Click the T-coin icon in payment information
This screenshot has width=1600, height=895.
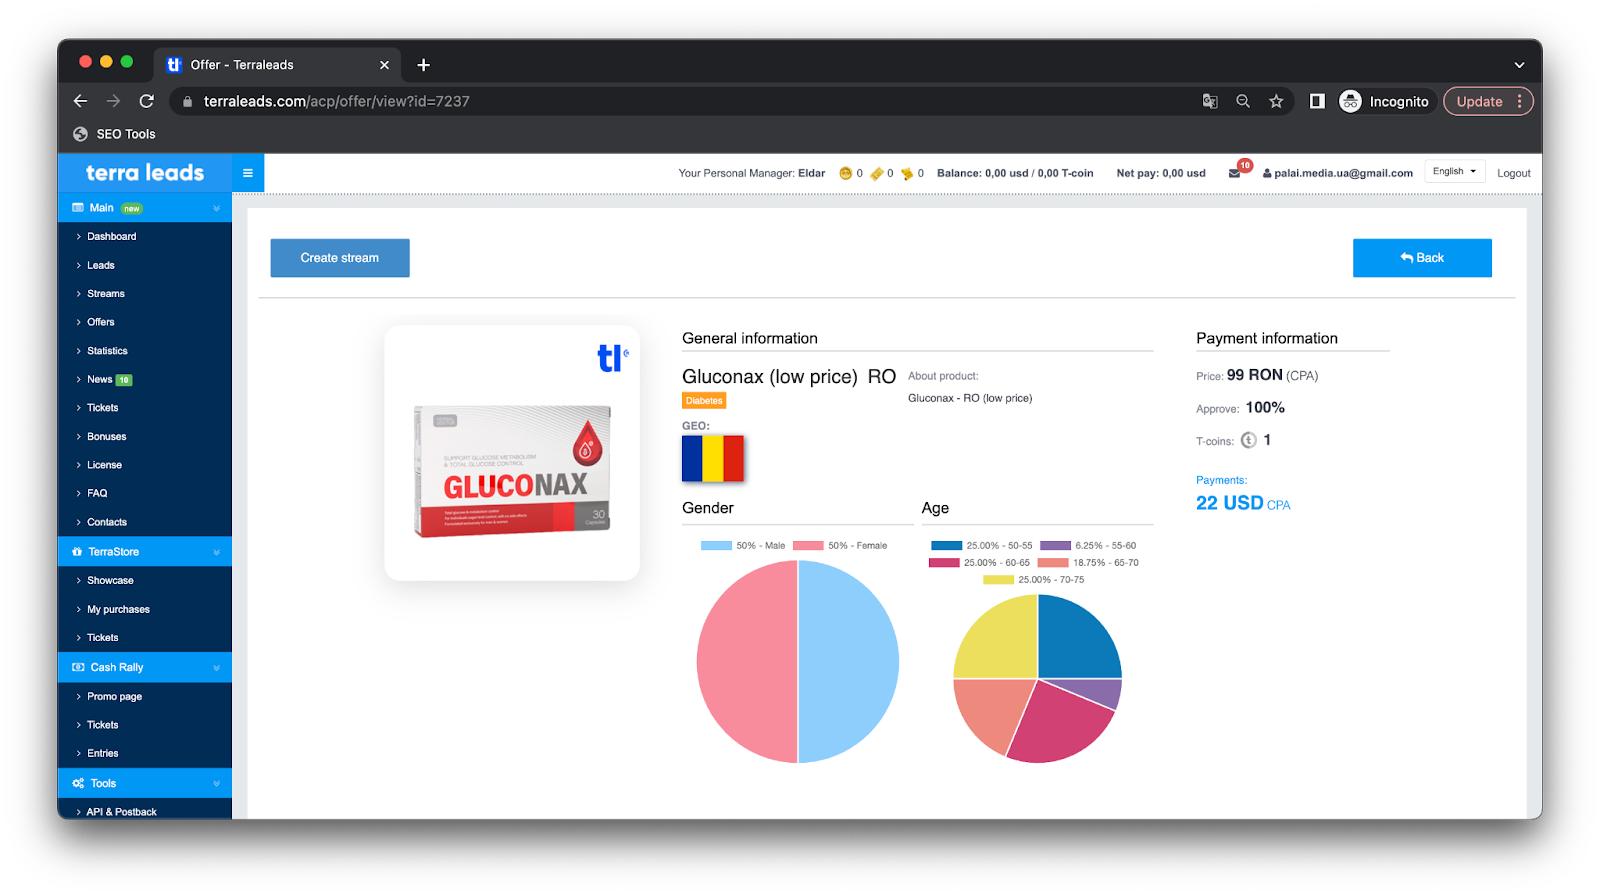[x=1248, y=440]
